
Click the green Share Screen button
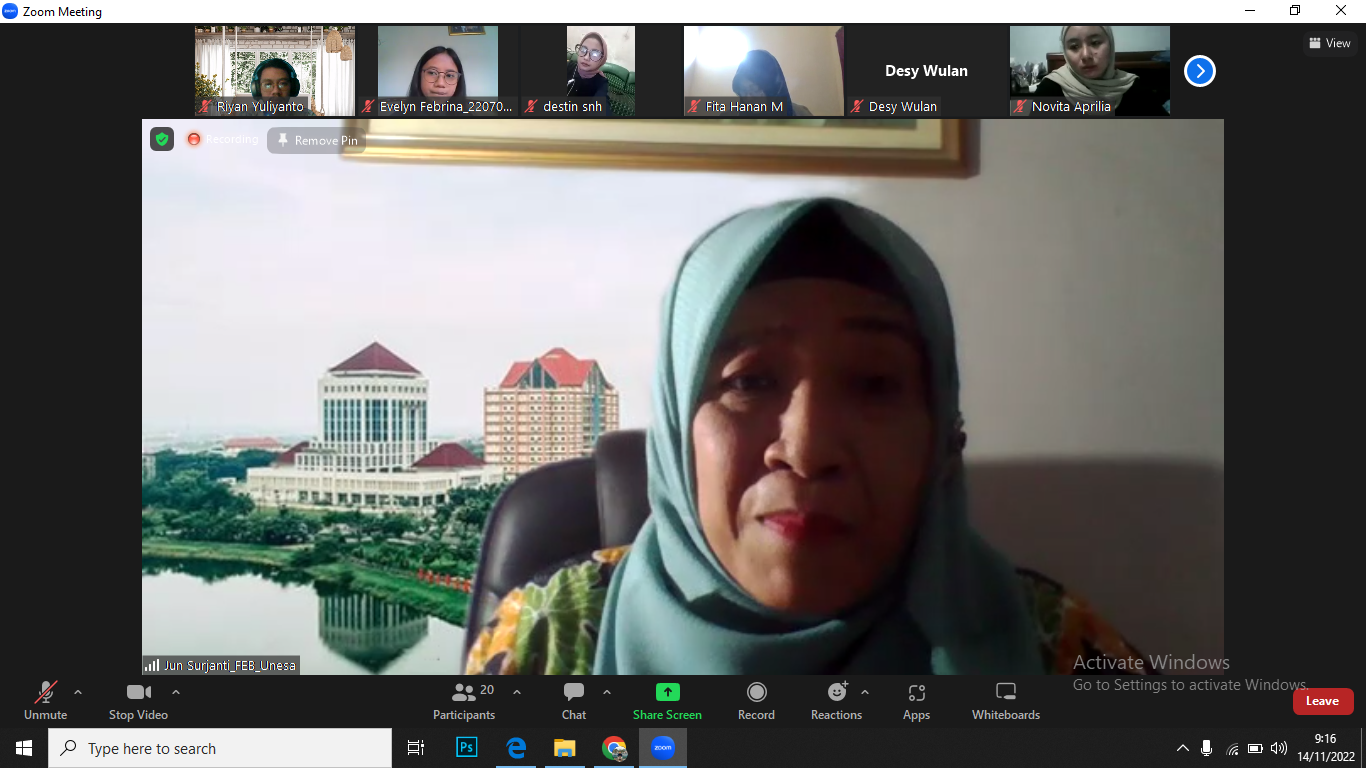point(667,700)
